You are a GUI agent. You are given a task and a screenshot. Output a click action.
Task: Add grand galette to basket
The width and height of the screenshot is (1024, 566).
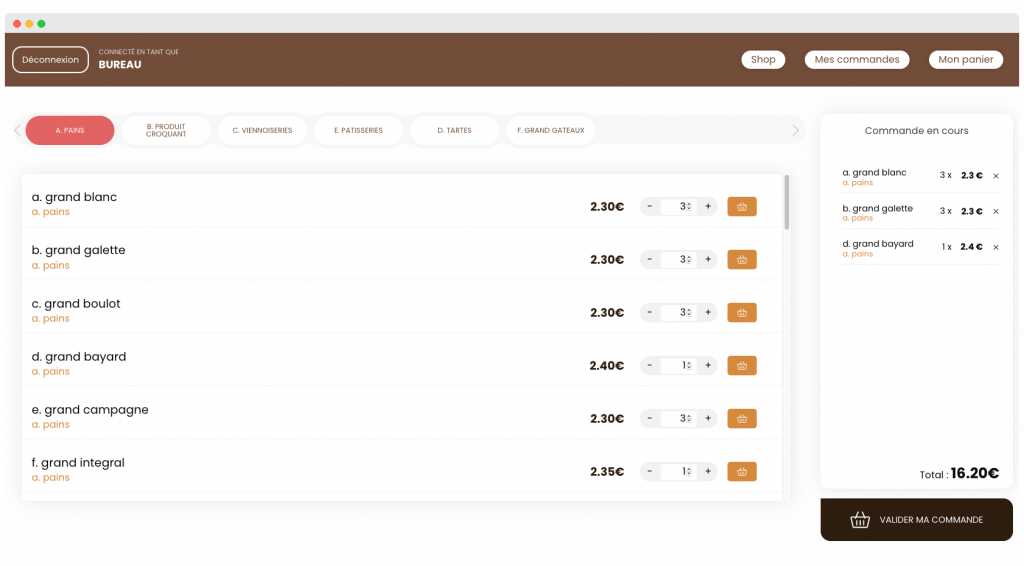point(742,259)
